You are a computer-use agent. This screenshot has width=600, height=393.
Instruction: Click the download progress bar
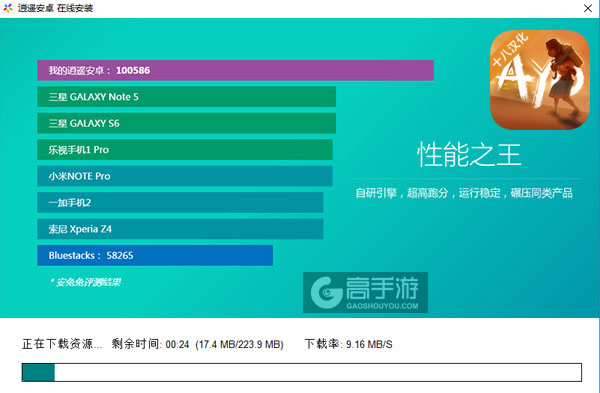302,372
